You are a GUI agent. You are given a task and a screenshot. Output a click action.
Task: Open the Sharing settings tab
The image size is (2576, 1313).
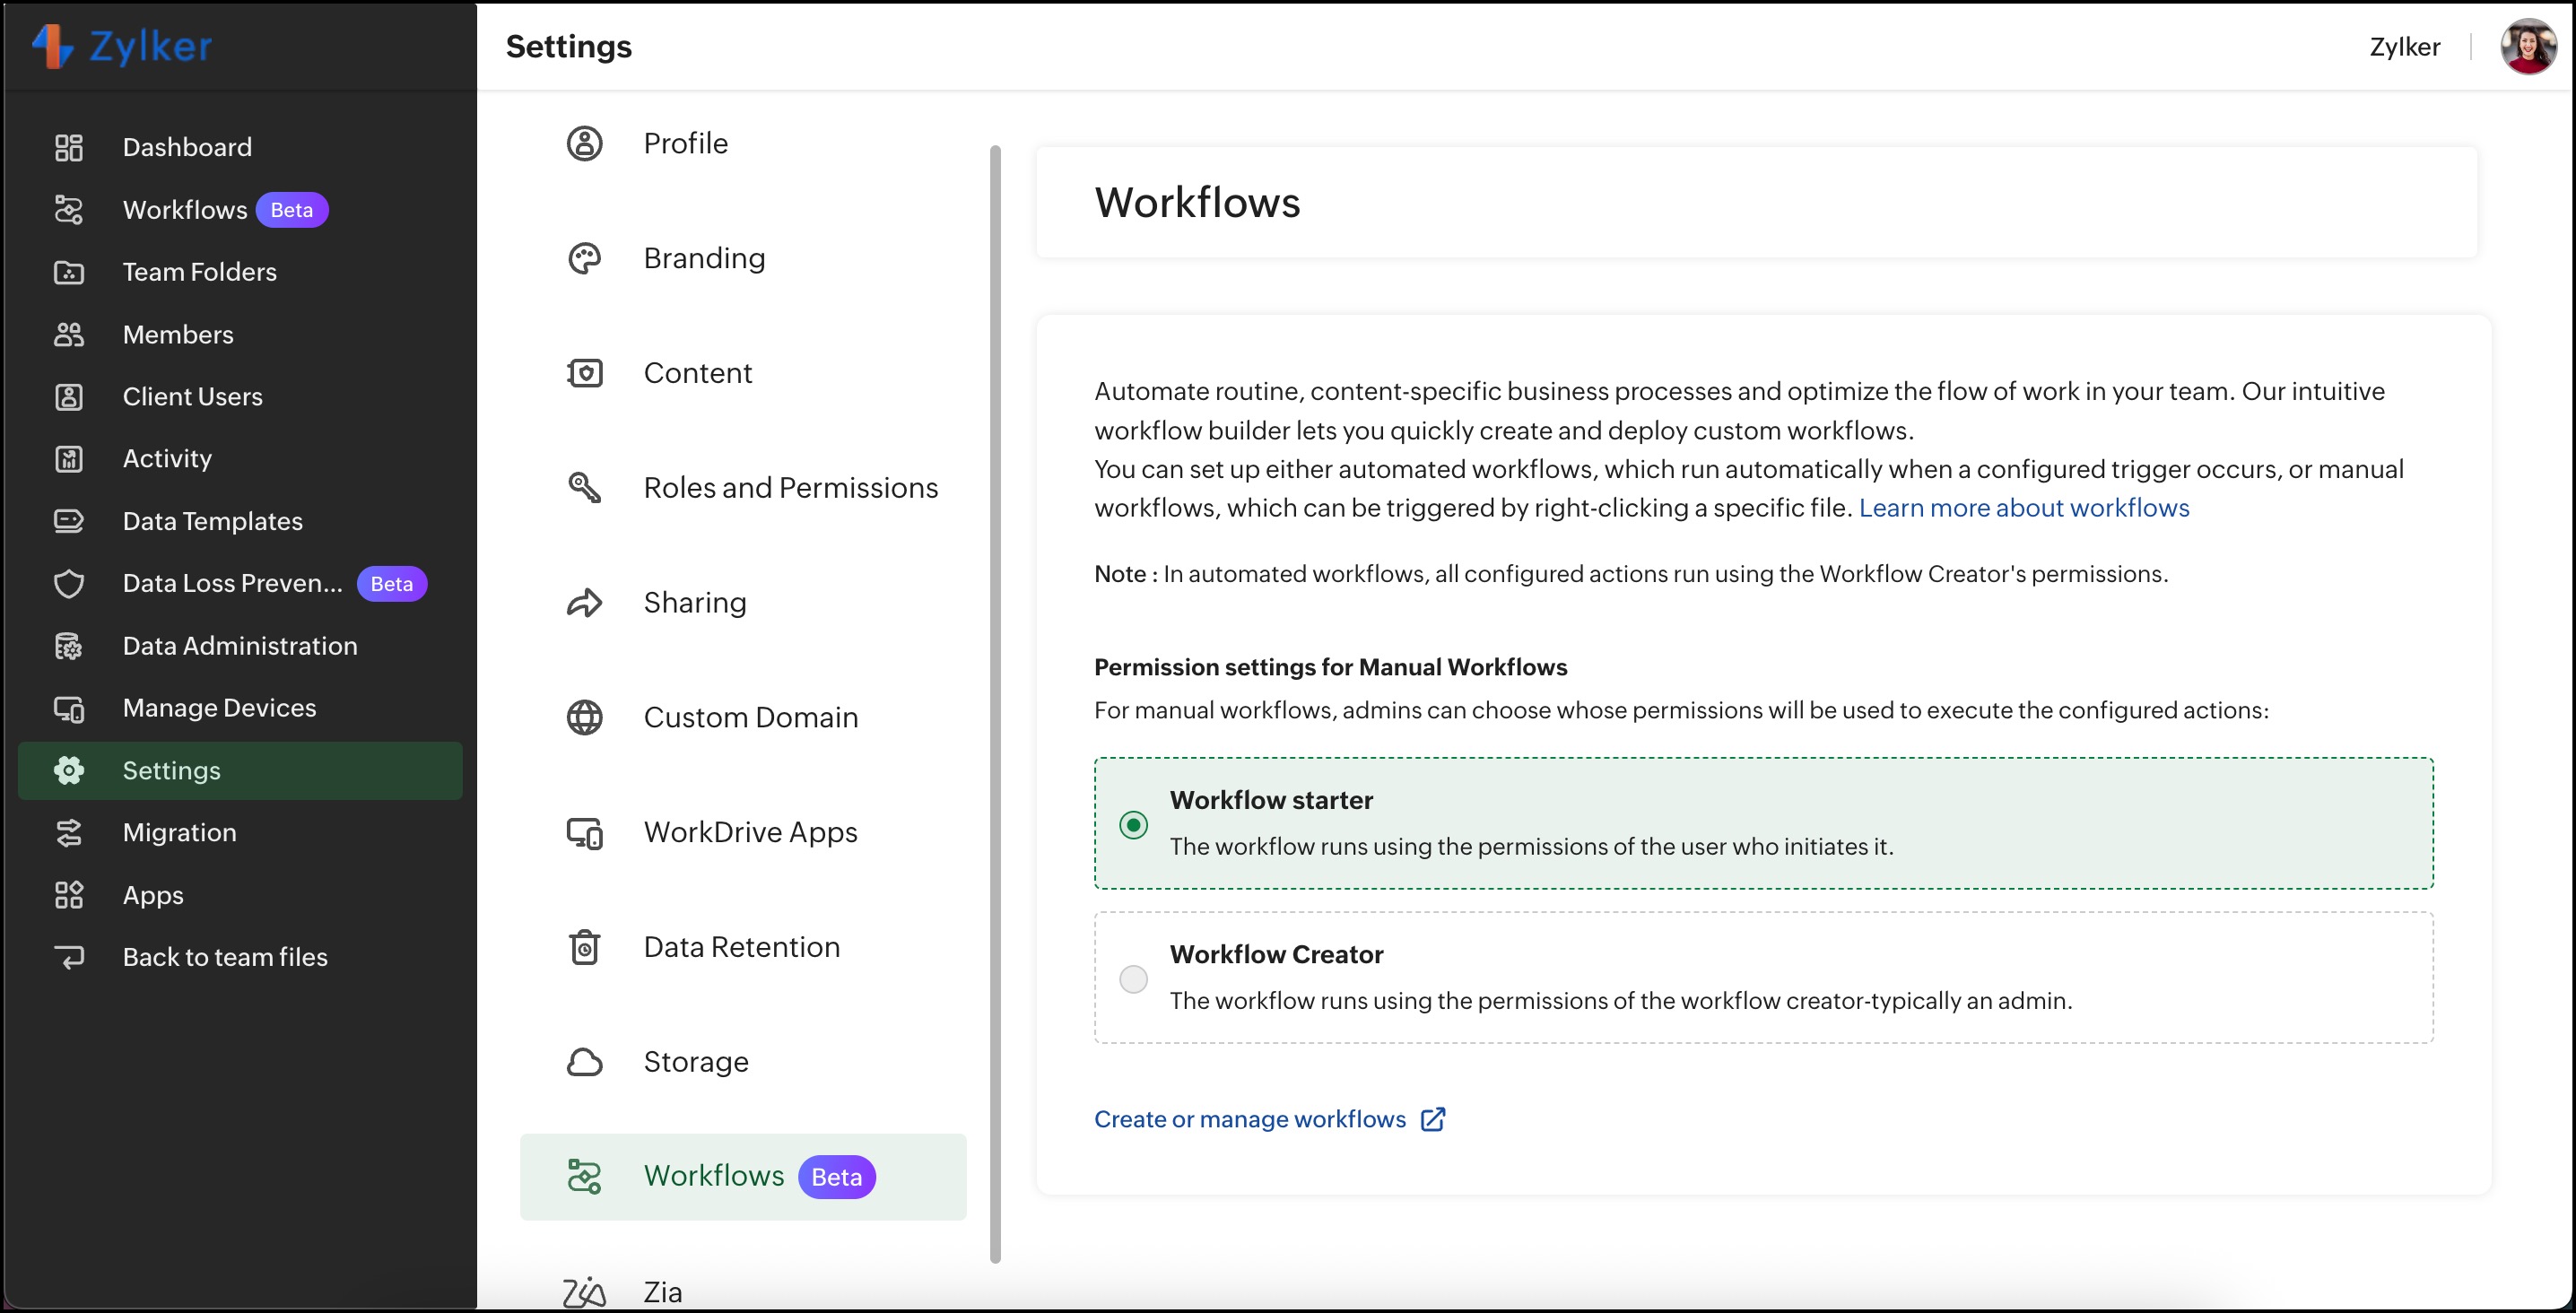(694, 603)
